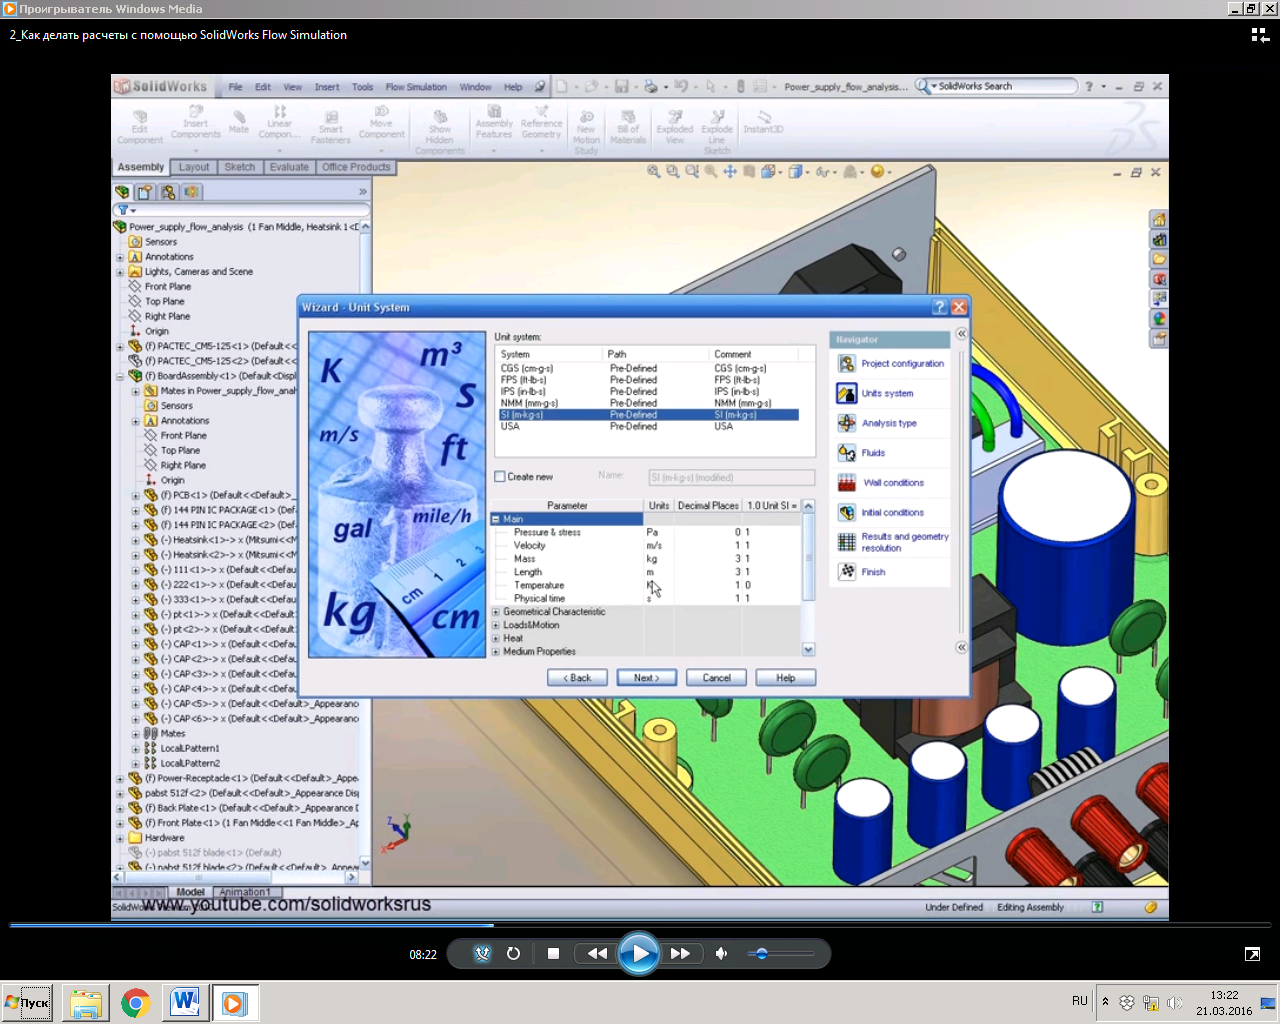Open Smart Fasteners tool
The height and width of the screenshot is (1024, 1280).
pyautogui.click(x=331, y=127)
